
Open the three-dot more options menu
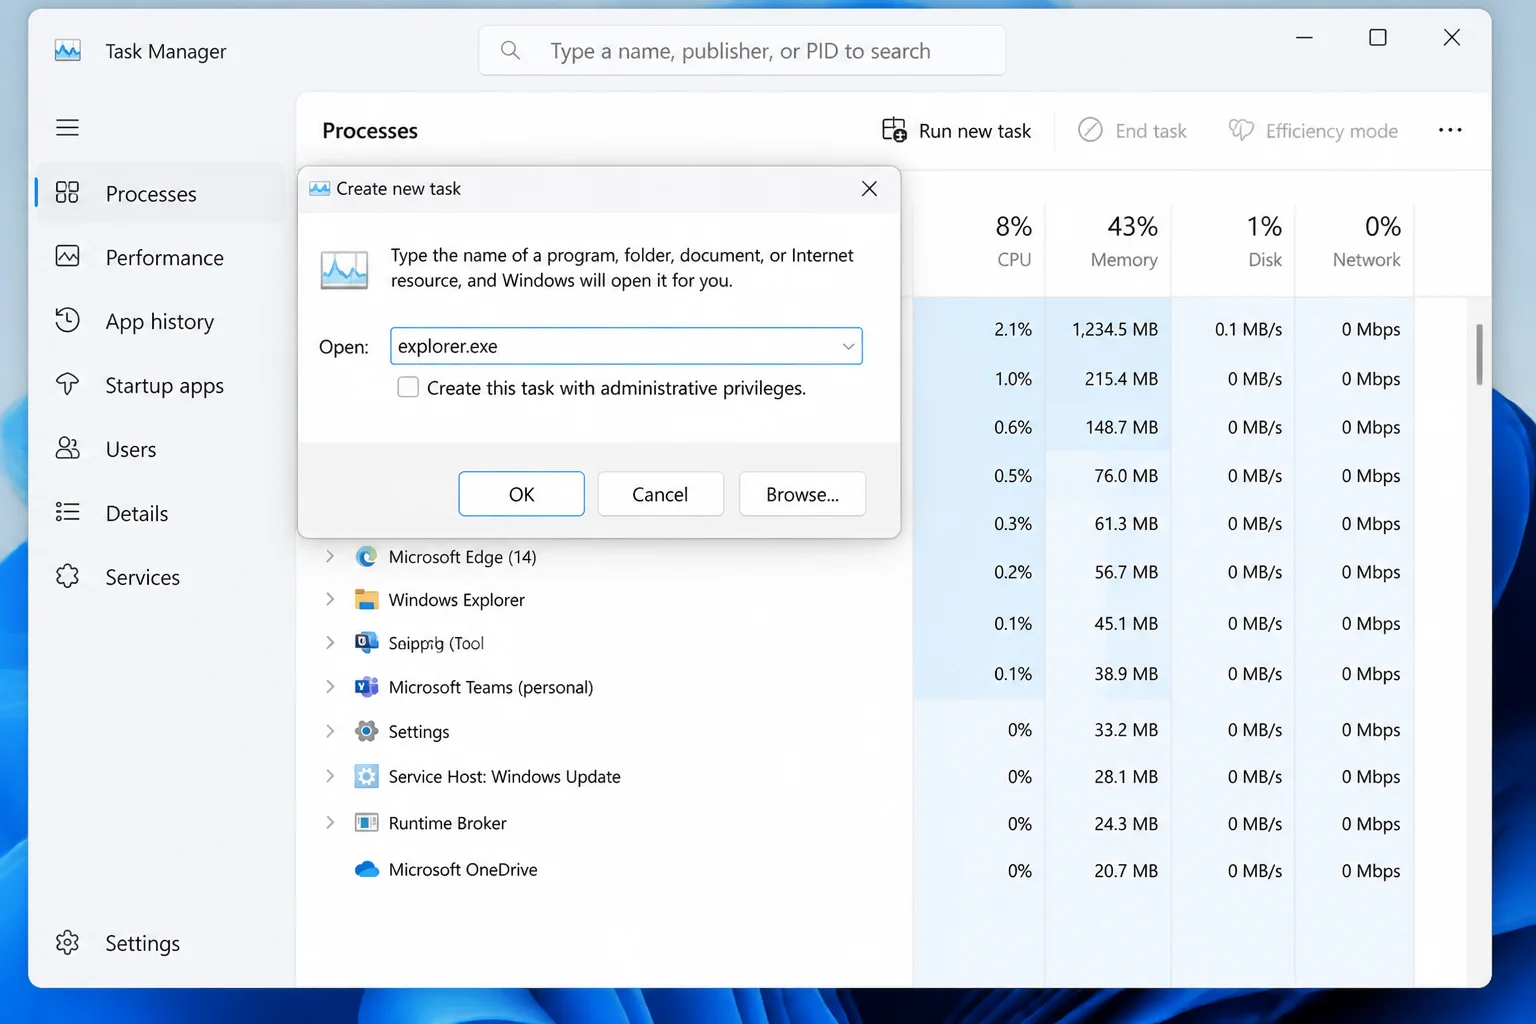tap(1450, 130)
